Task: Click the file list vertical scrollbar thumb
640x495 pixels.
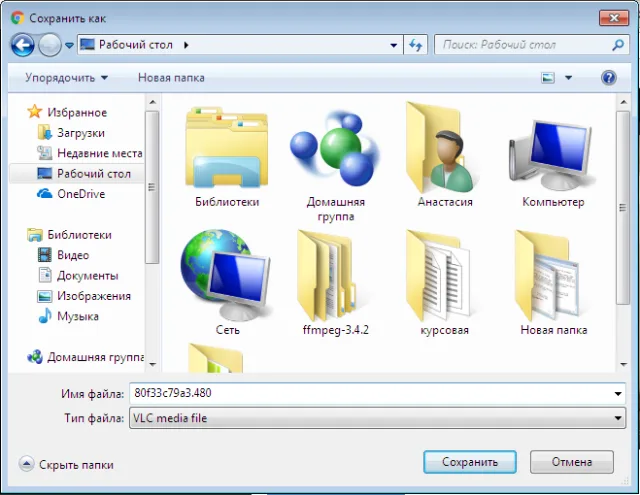Action: 623,208
